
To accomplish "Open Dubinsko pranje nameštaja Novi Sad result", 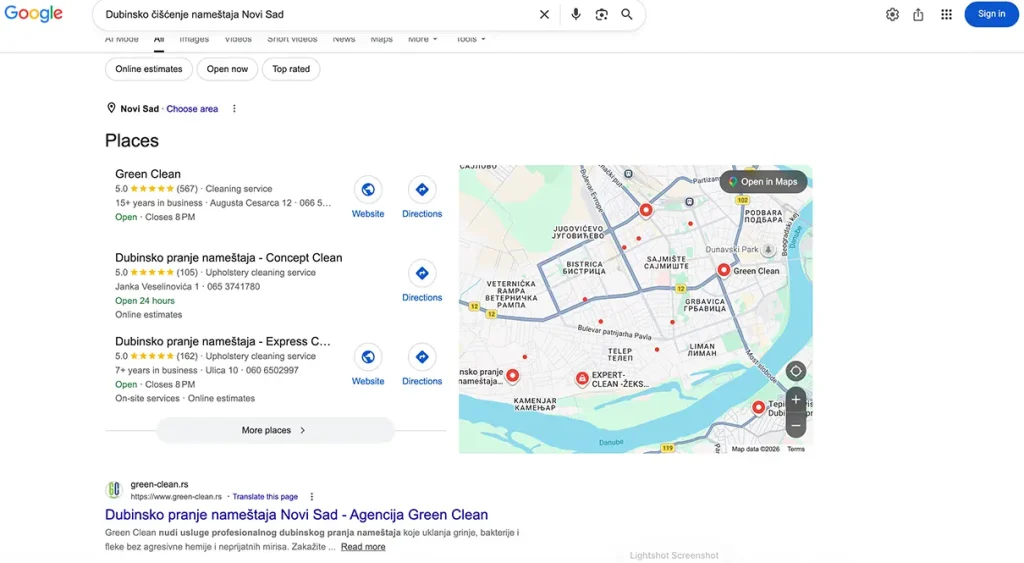I will point(296,515).
